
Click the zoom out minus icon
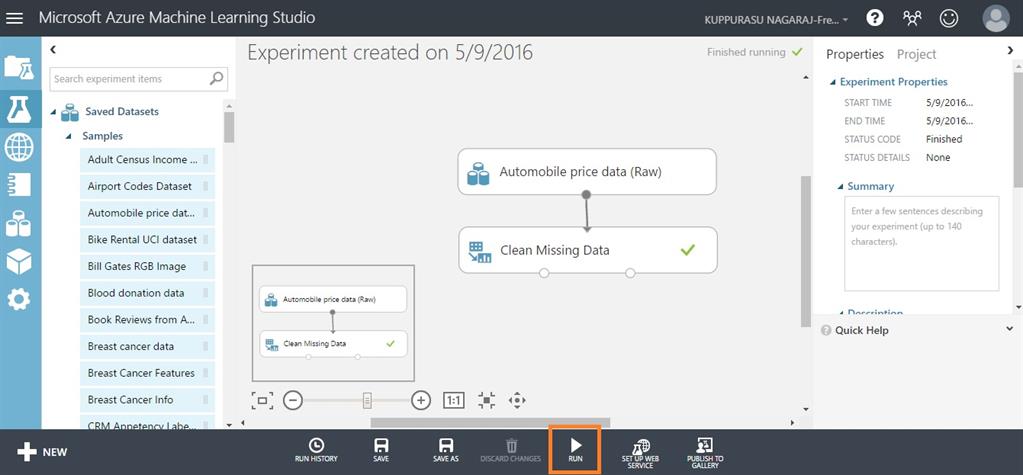pos(293,400)
